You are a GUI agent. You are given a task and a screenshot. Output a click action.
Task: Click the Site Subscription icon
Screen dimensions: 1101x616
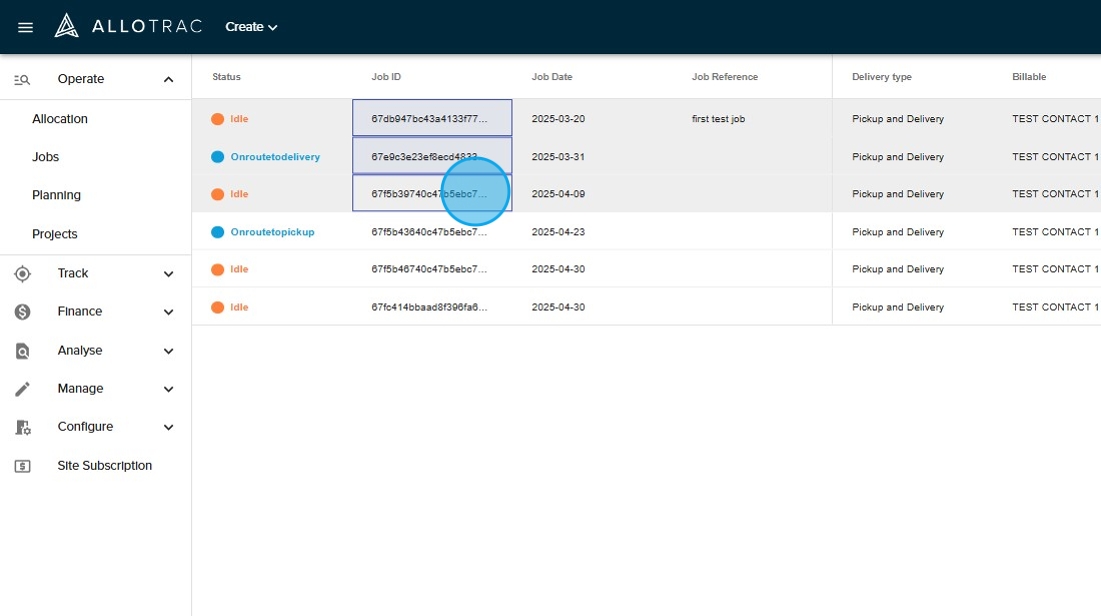pos(22,466)
